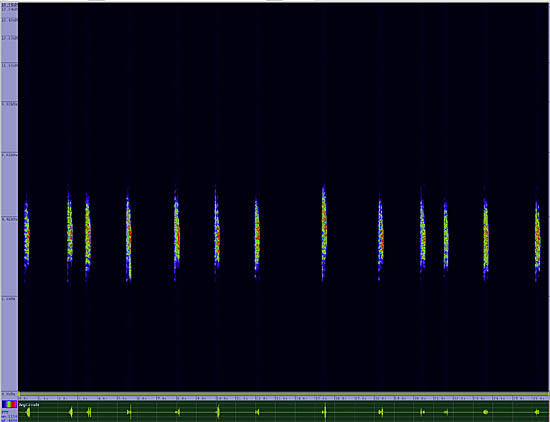This screenshot has height=422, width=550.
Task: Select the tallest pulse in the middle of the spectrogram
Action: [324, 233]
